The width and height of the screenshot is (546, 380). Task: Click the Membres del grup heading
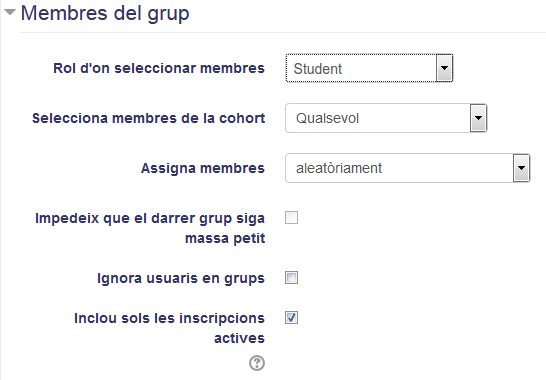coord(105,14)
